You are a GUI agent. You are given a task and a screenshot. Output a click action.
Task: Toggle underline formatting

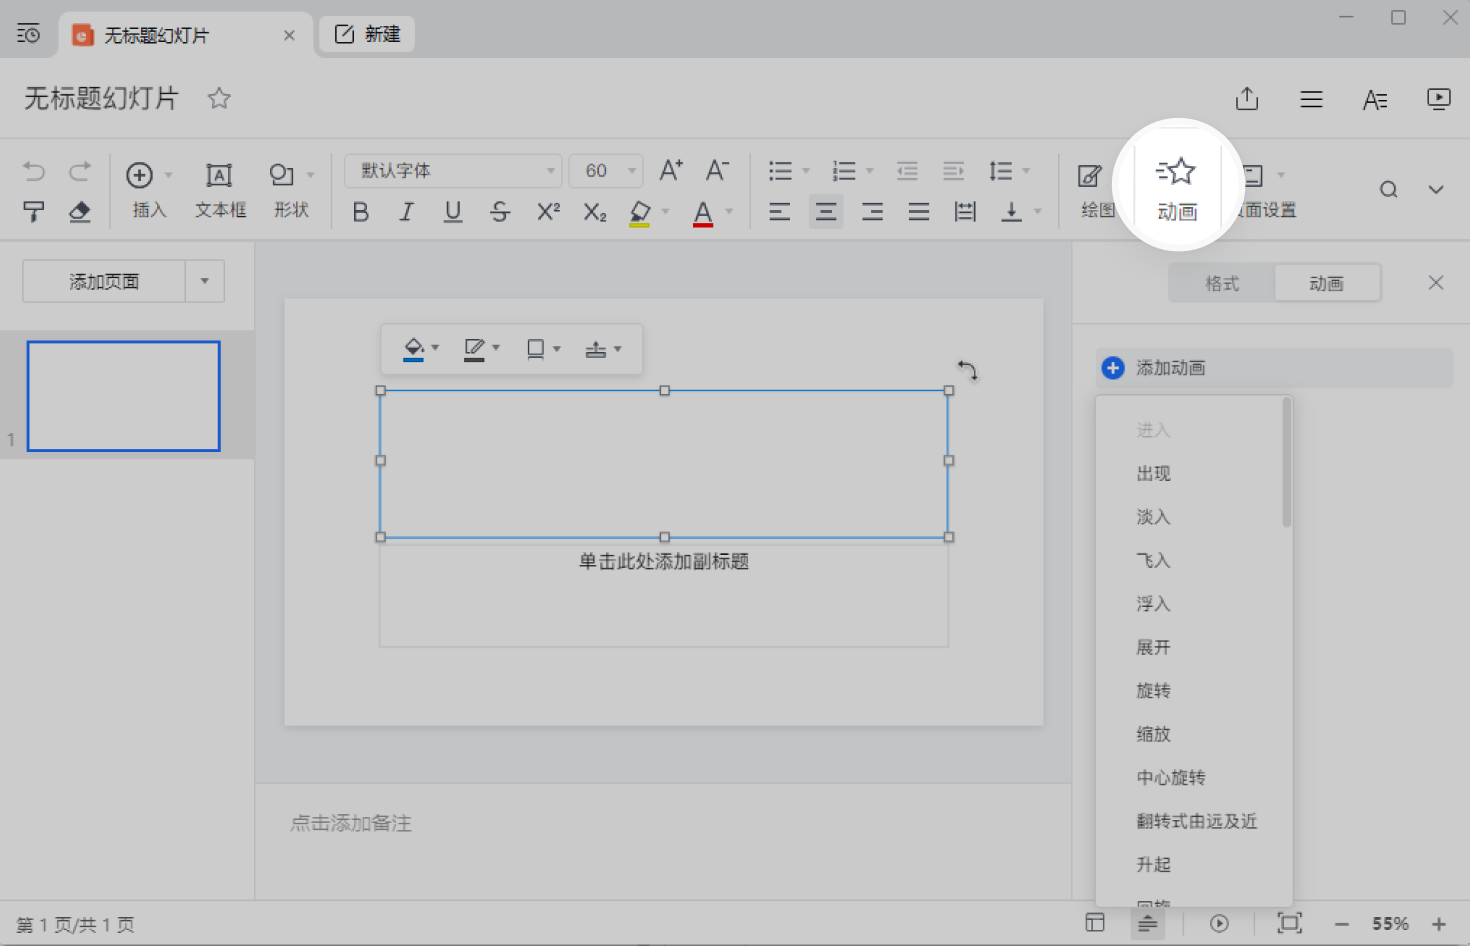point(453,212)
